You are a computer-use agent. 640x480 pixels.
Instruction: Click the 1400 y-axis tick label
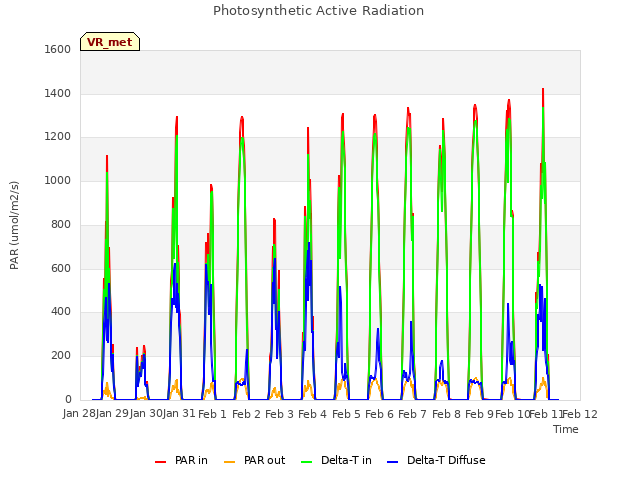pyautogui.click(x=58, y=93)
